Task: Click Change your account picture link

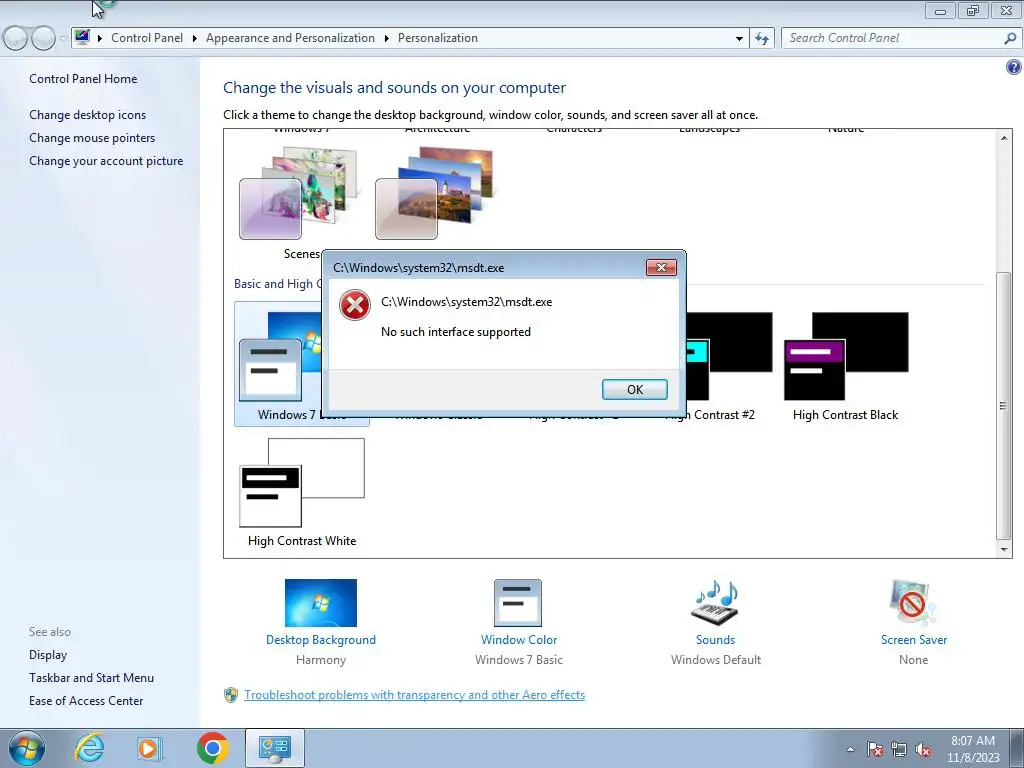Action: click(106, 161)
